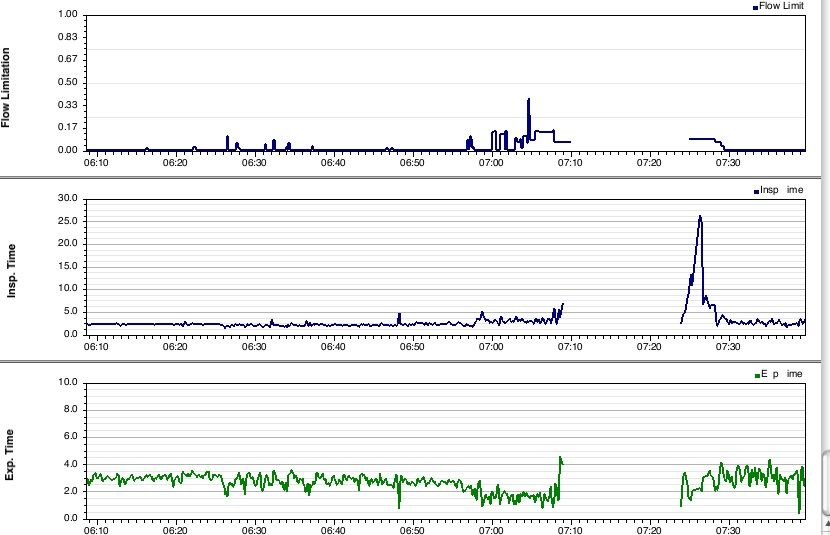Click the green Exp Time legend marker
This screenshot has height=535, width=830.
click(x=756, y=374)
